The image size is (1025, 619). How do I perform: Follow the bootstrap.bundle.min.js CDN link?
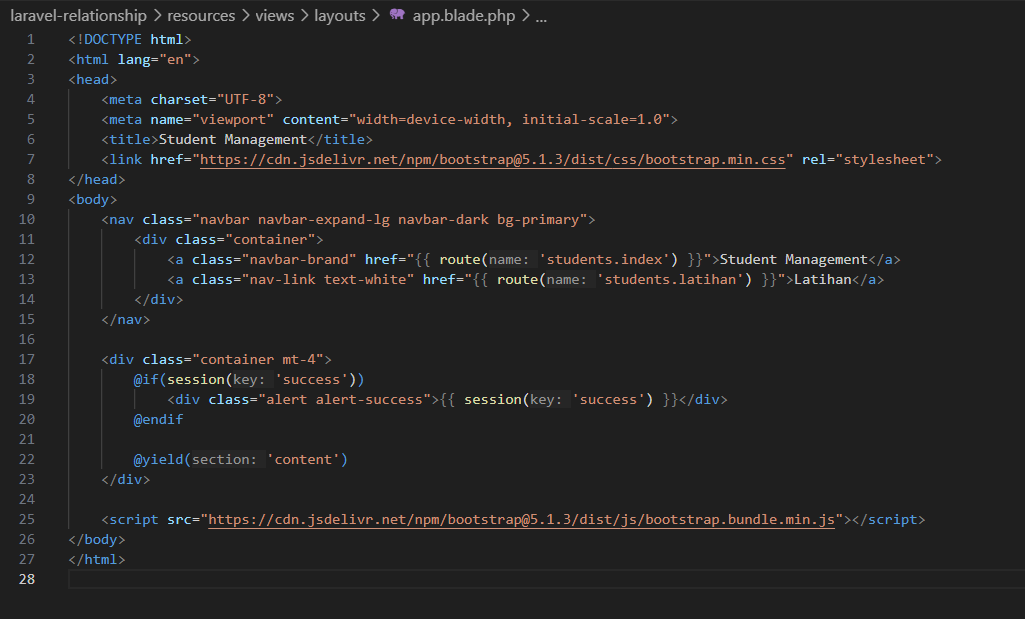[x=520, y=520]
